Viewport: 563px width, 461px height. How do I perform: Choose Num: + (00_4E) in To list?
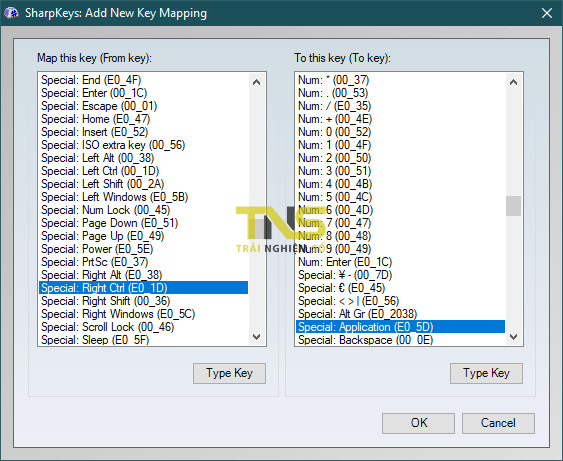[400, 119]
